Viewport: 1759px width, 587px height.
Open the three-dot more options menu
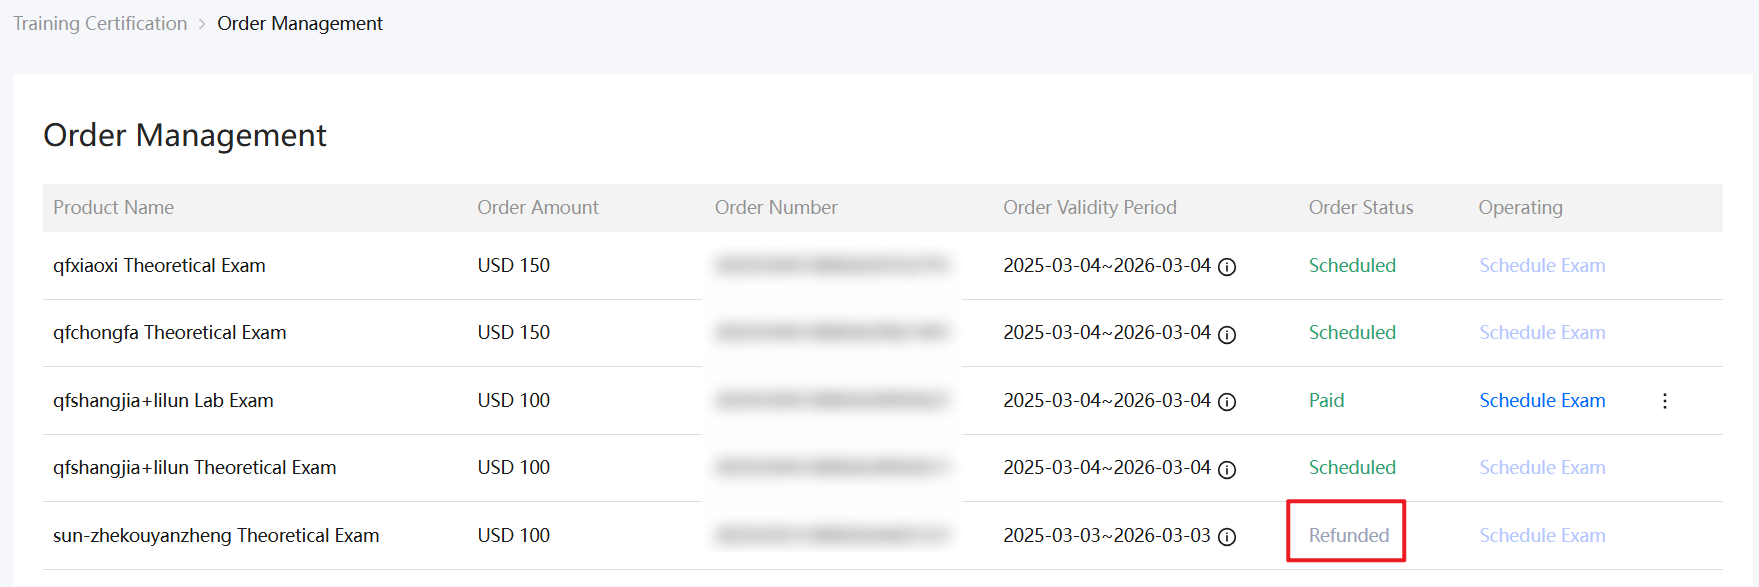(1664, 401)
